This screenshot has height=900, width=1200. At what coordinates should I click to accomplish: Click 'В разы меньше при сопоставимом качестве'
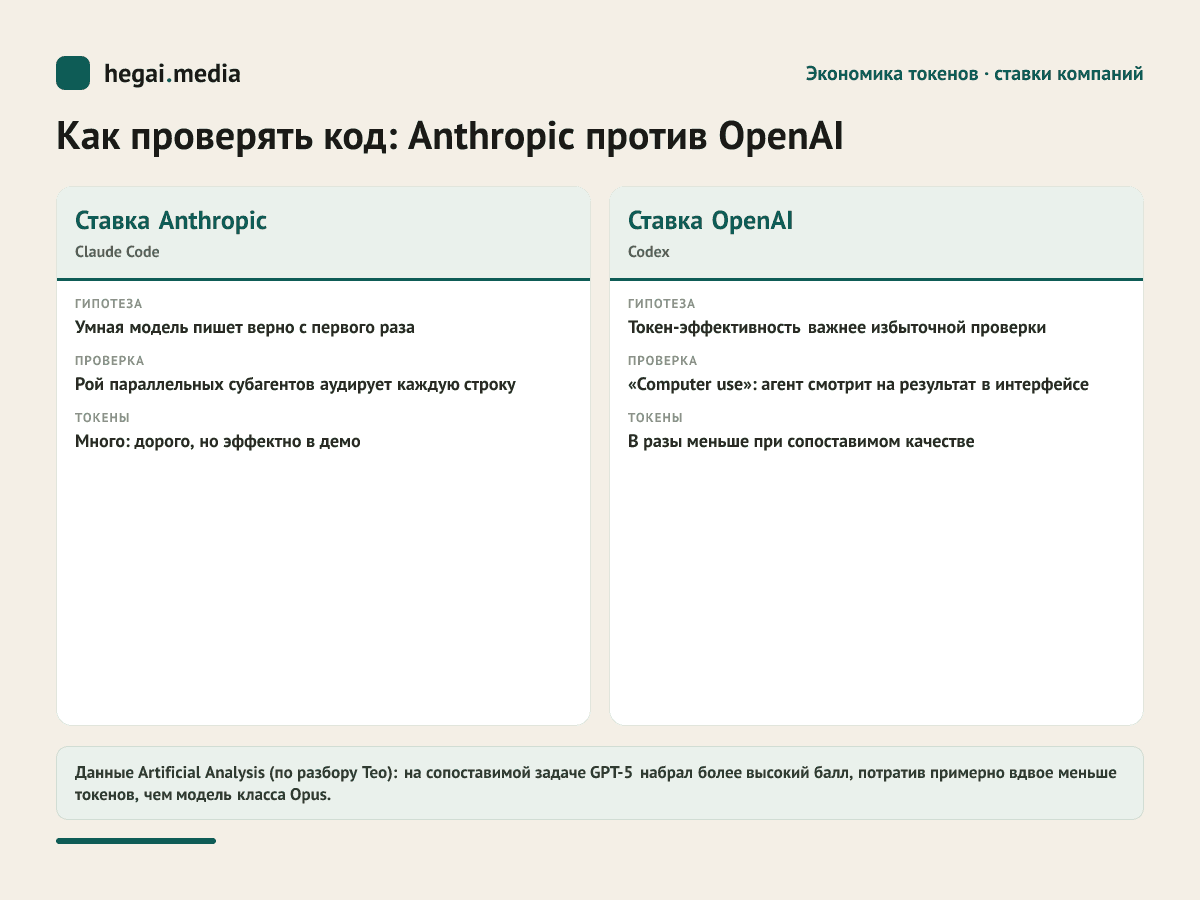[801, 441]
